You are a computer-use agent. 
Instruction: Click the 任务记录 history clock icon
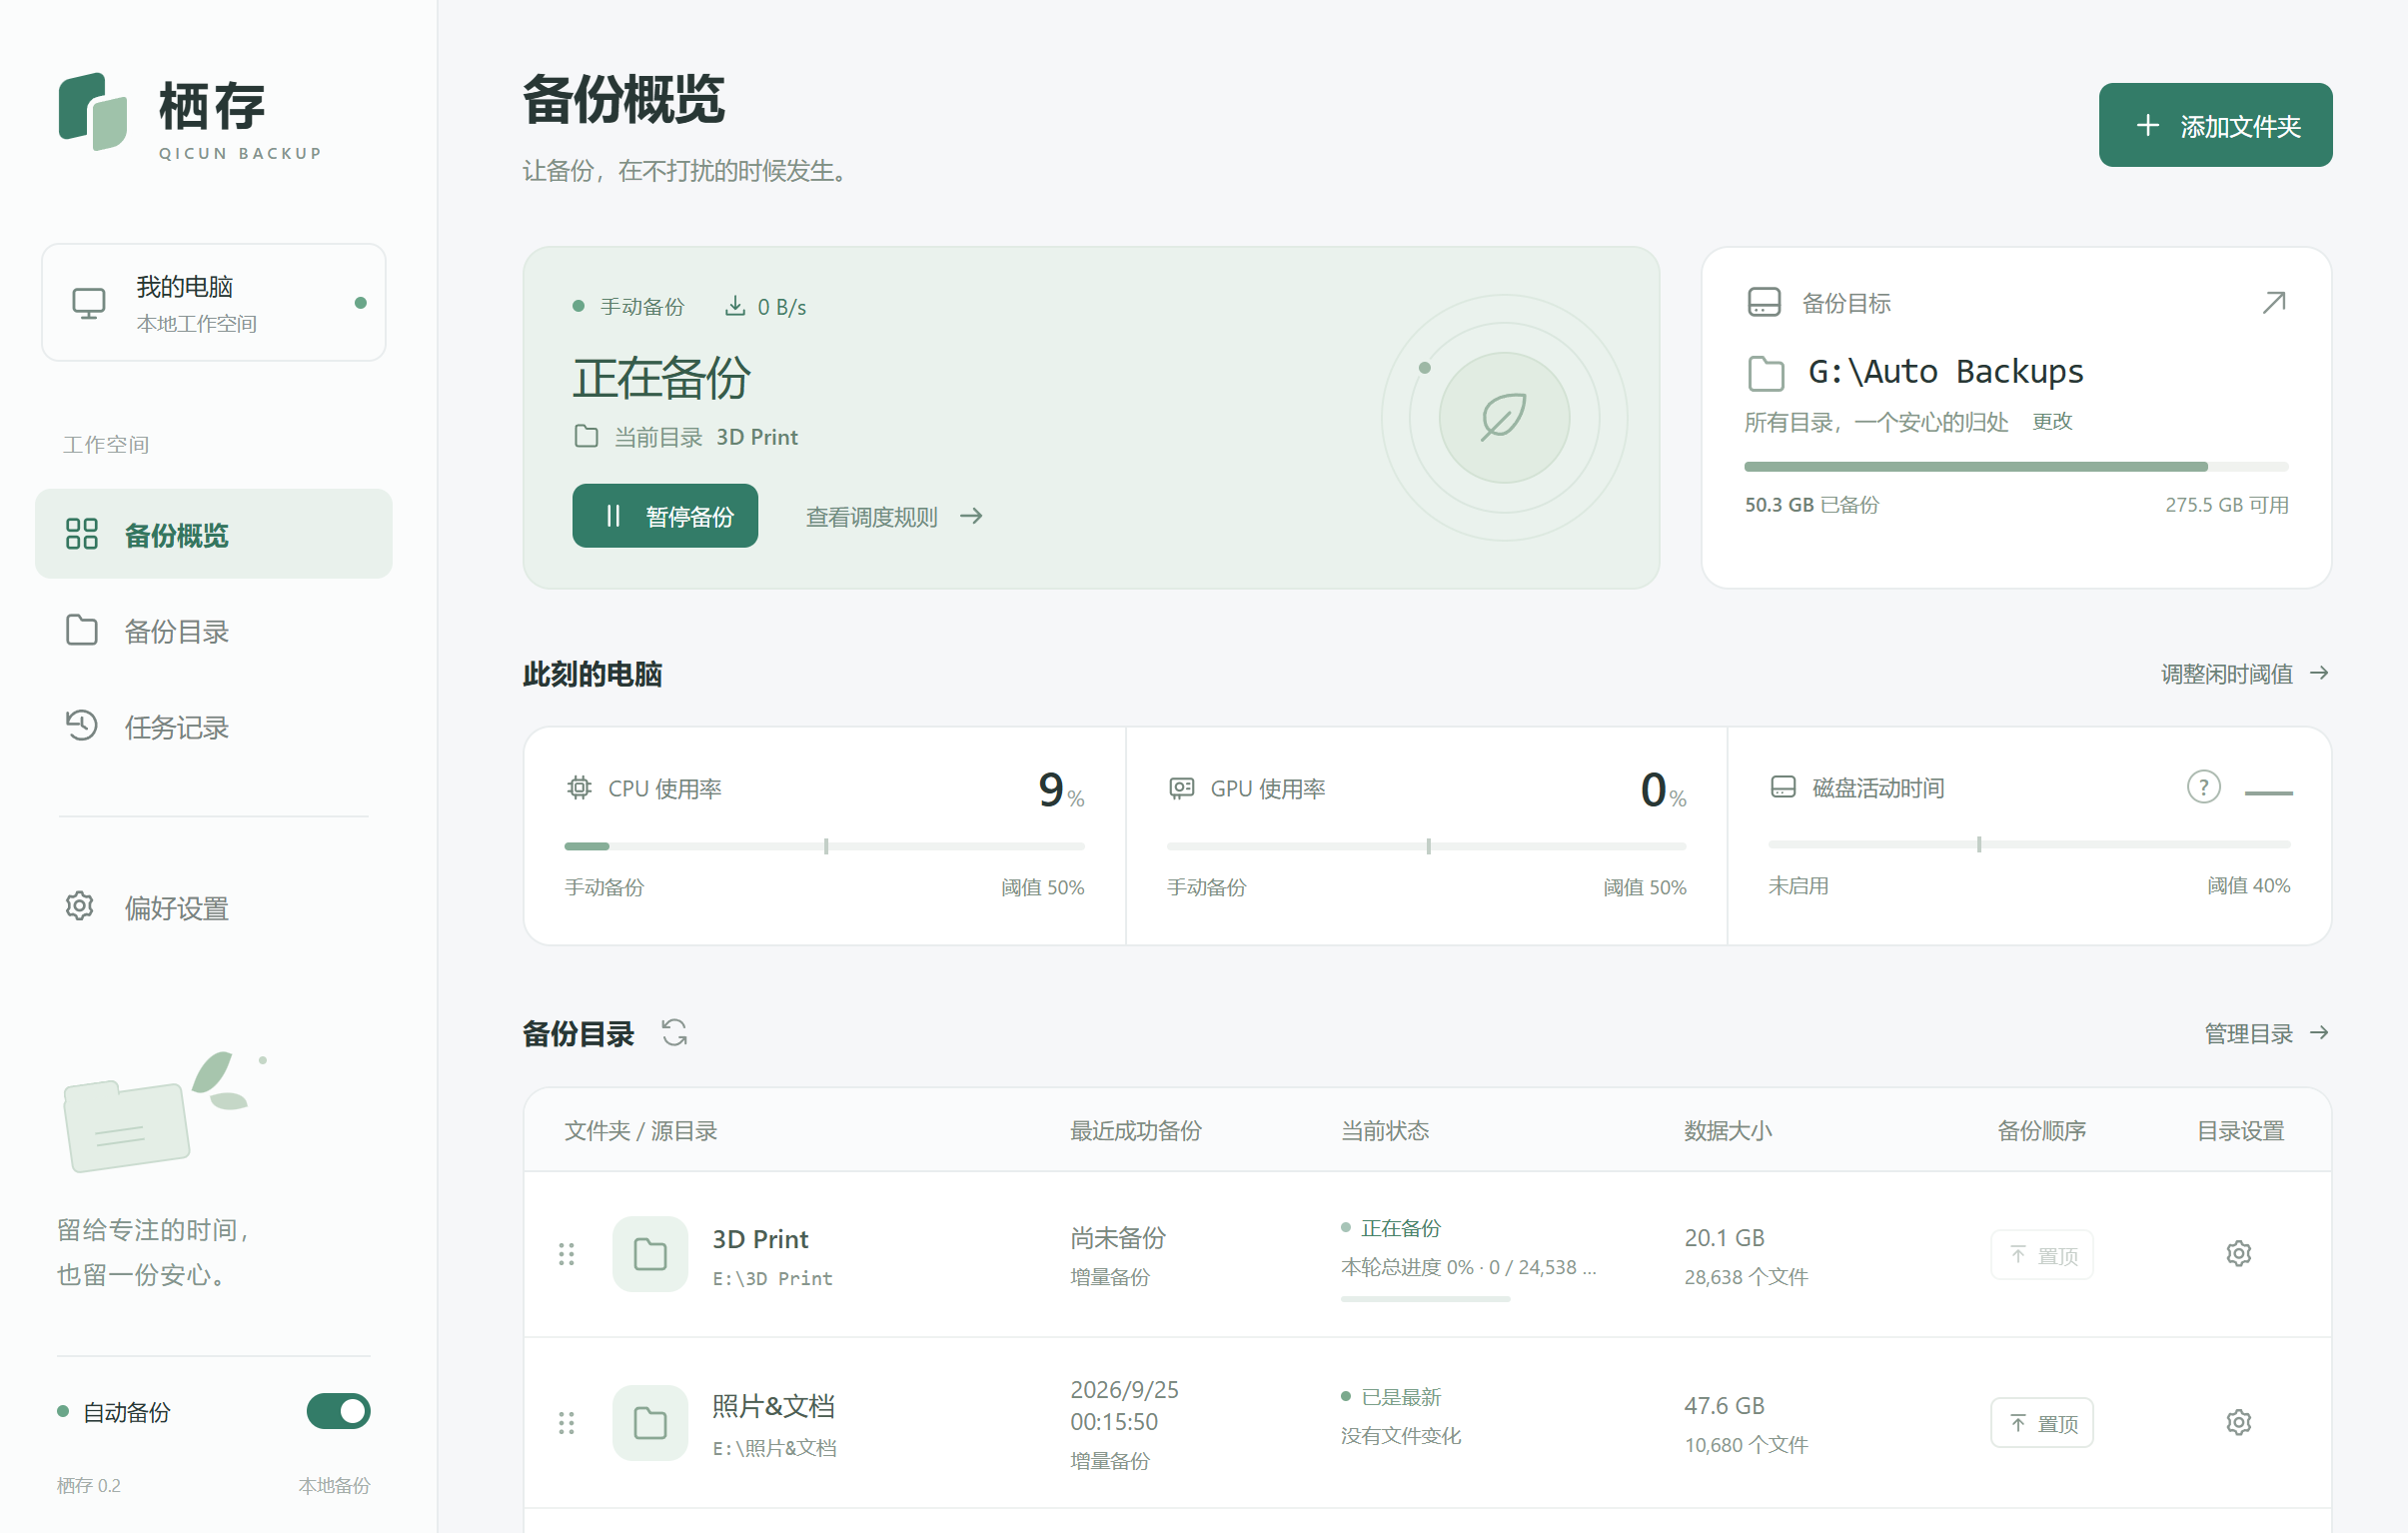[x=81, y=726]
